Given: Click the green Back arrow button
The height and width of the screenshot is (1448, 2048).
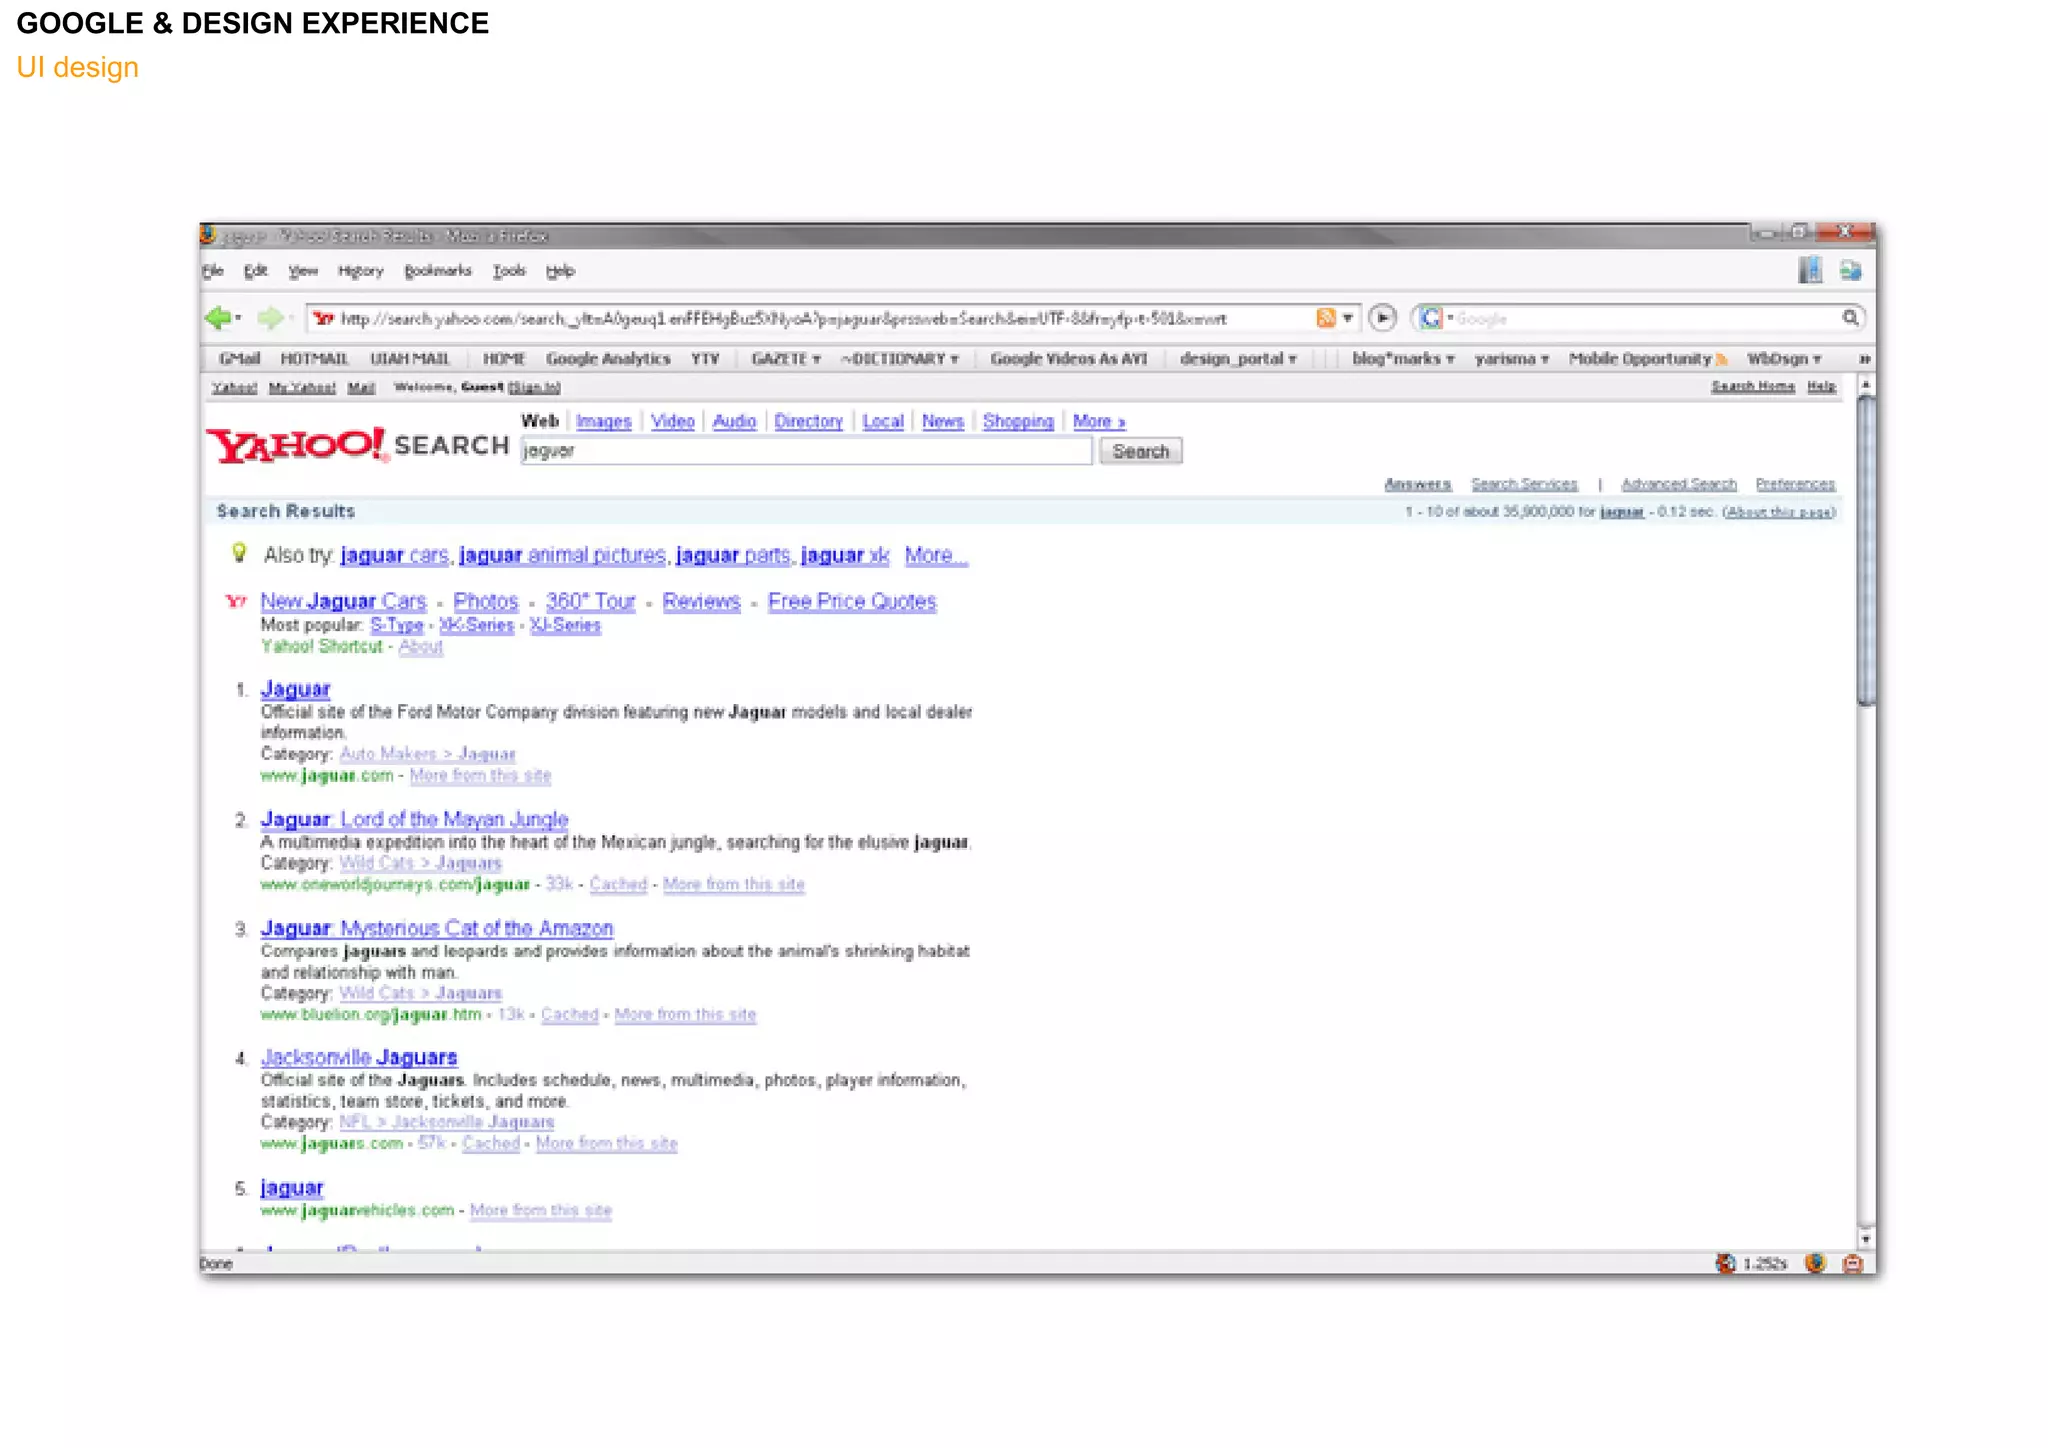Looking at the screenshot, I should point(217,318).
